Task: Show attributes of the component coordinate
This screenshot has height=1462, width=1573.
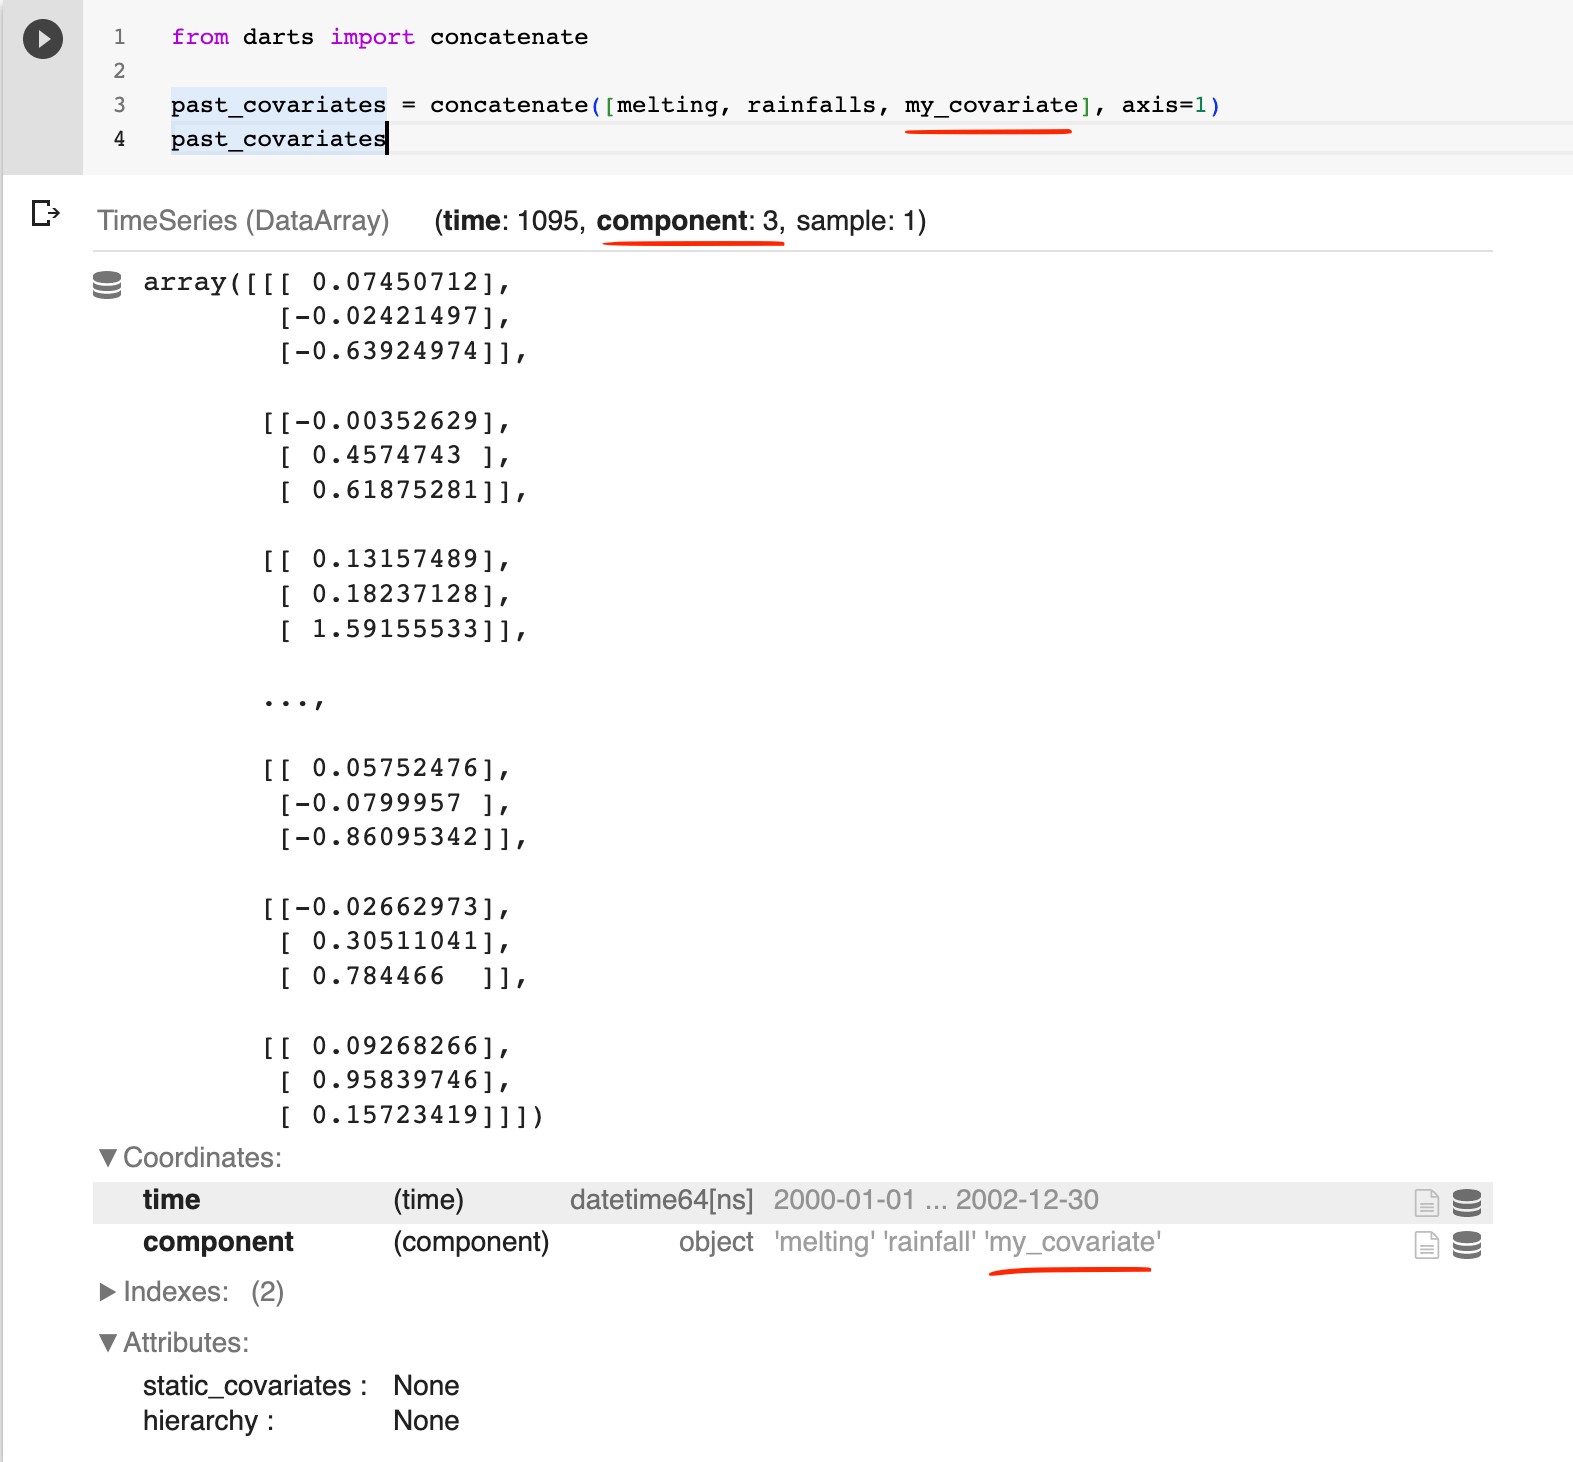Action: click(x=1427, y=1244)
